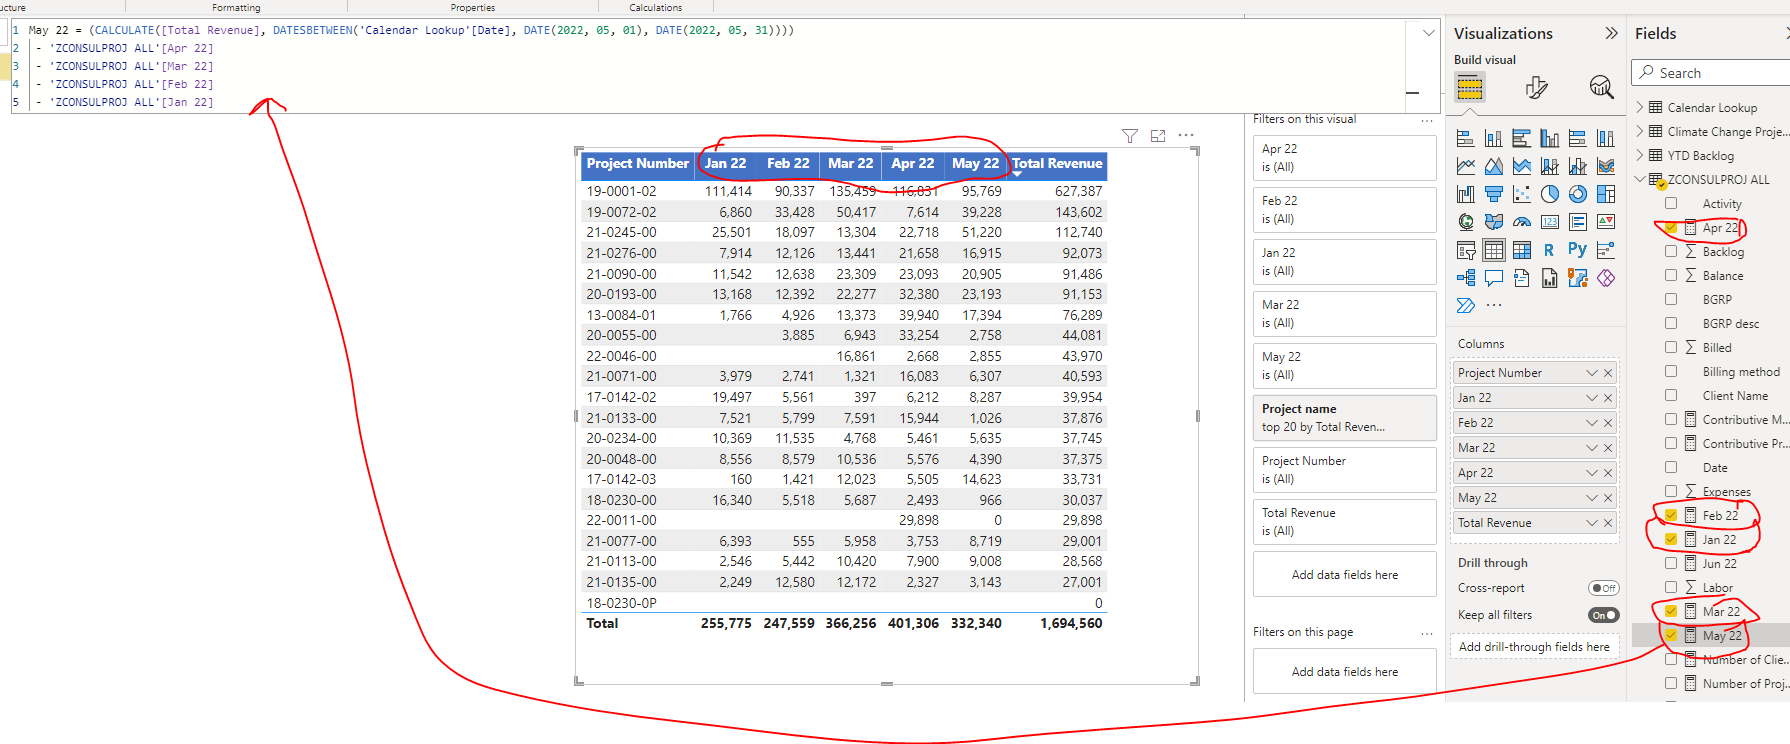1790x744 pixels.
Task: Expand the YTD Backlog table
Action: (x=1640, y=155)
